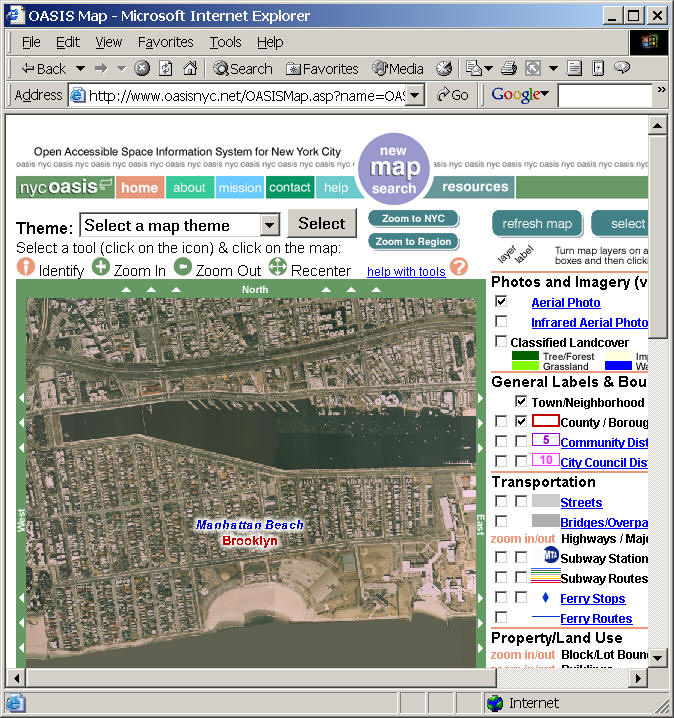The height and width of the screenshot is (718, 674).
Task: Click the Refresh page icon
Action: 166,69
